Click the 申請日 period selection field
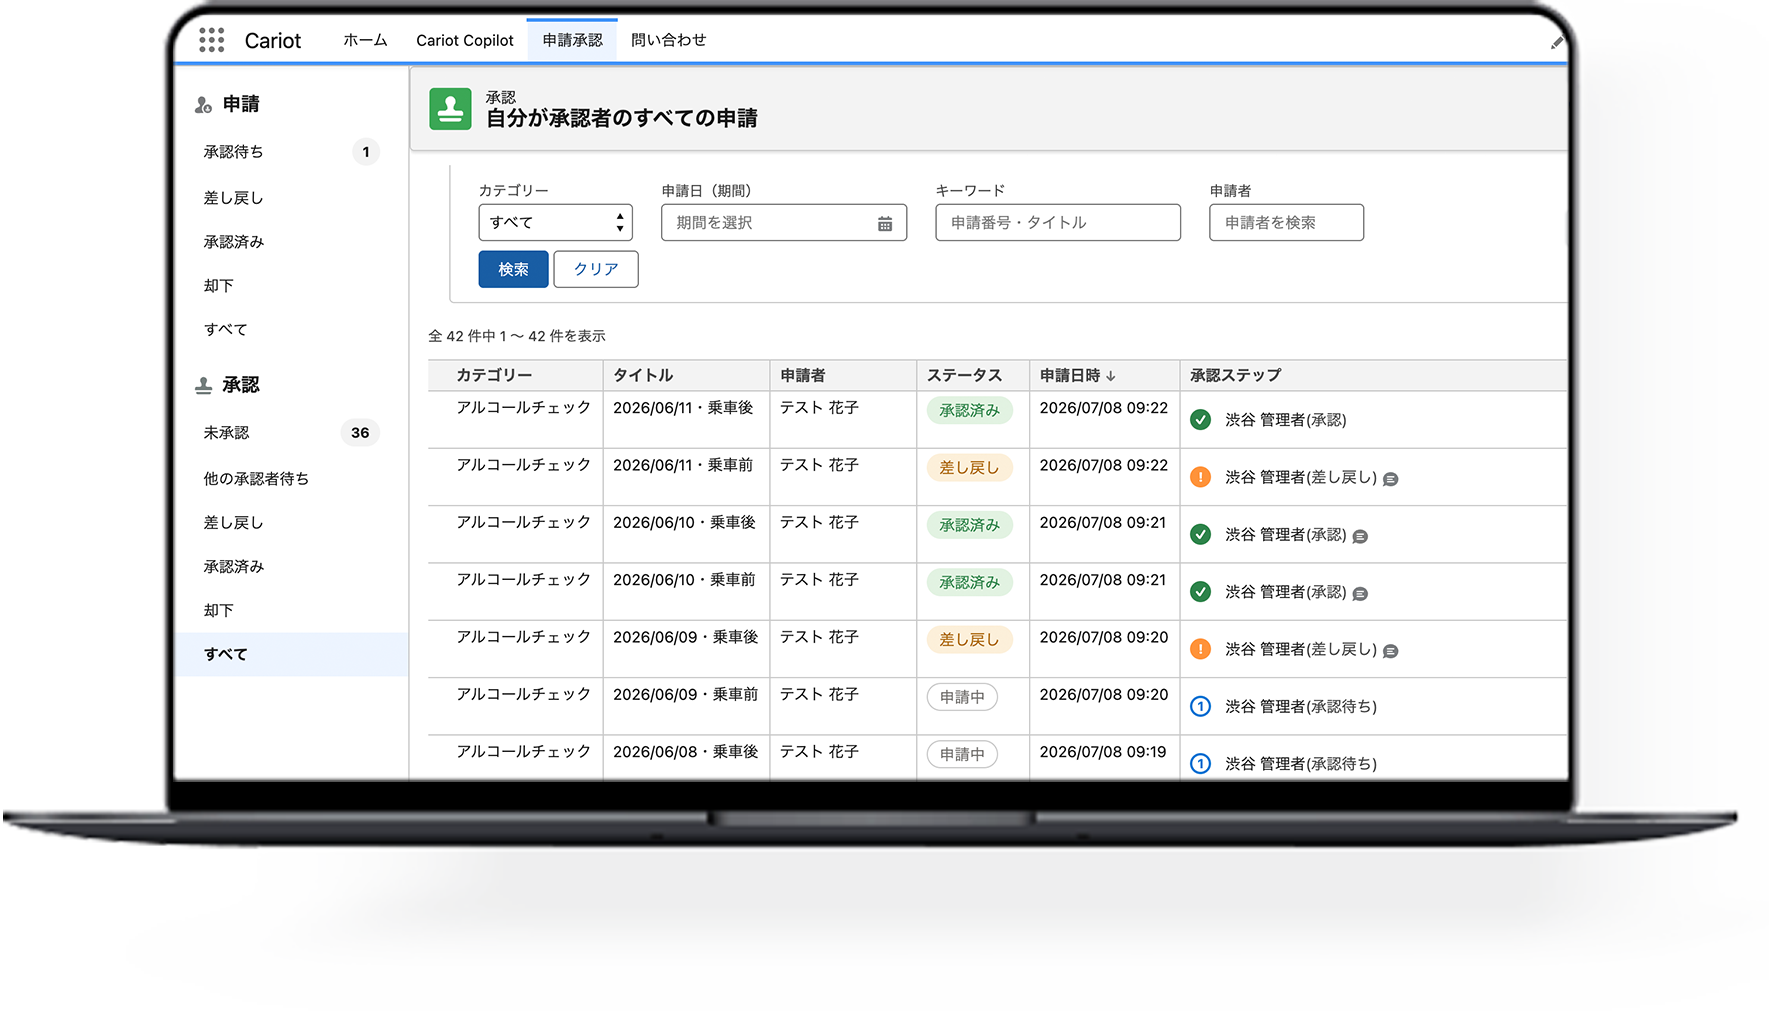This screenshot has height=1020, width=1769. (x=784, y=222)
